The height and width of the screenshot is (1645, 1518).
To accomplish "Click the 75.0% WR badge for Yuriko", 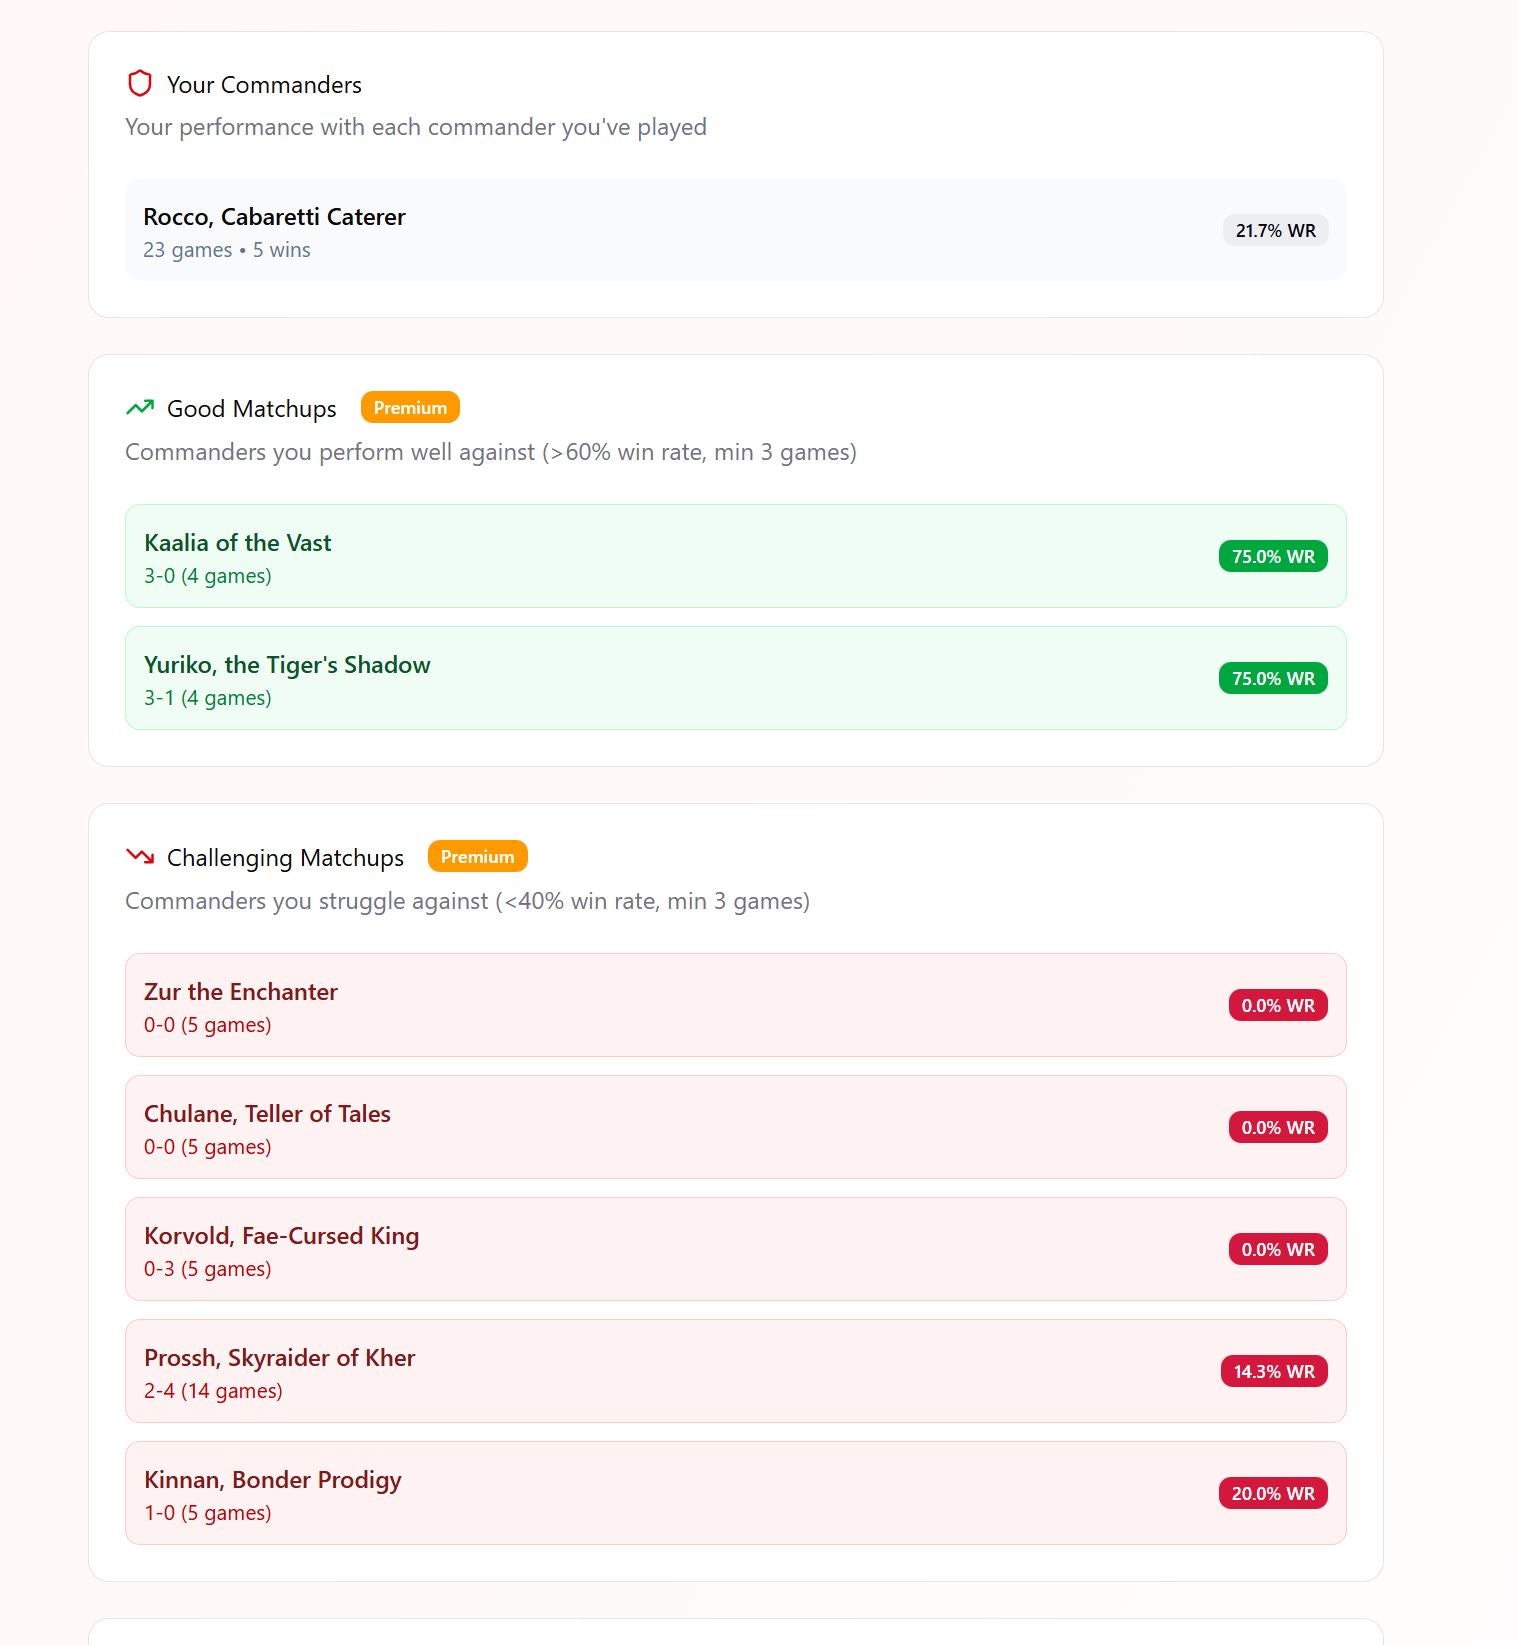I will pos(1272,679).
